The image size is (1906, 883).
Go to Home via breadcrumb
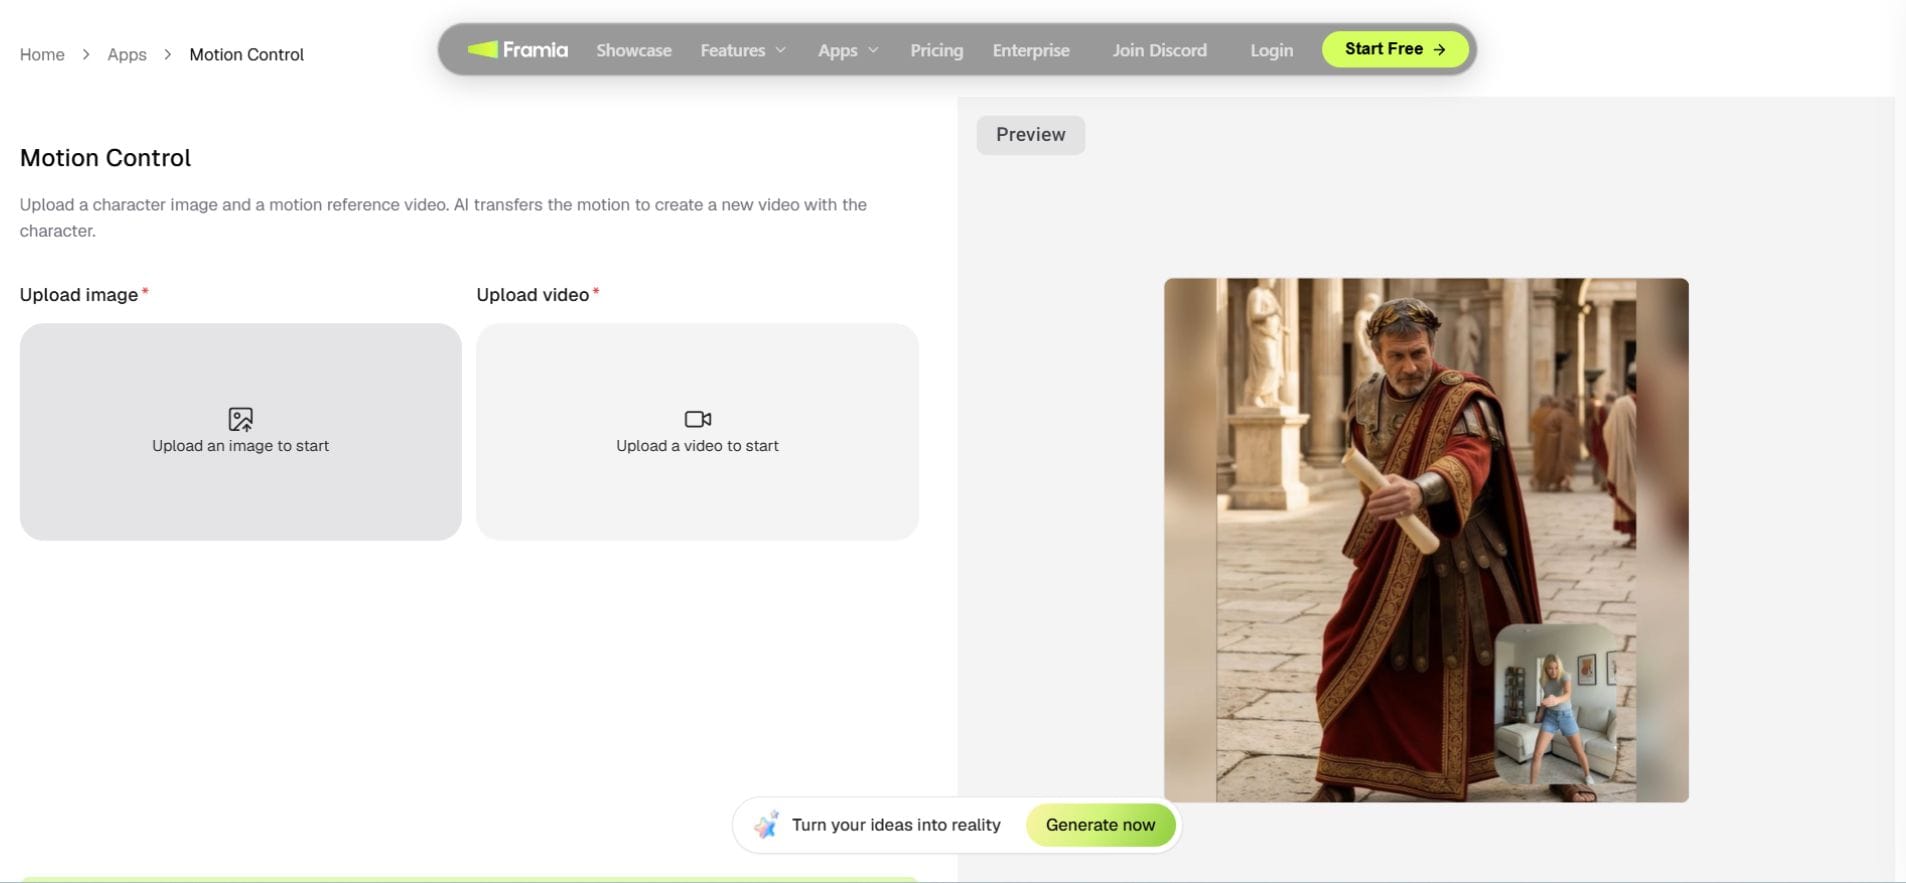pyautogui.click(x=42, y=54)
